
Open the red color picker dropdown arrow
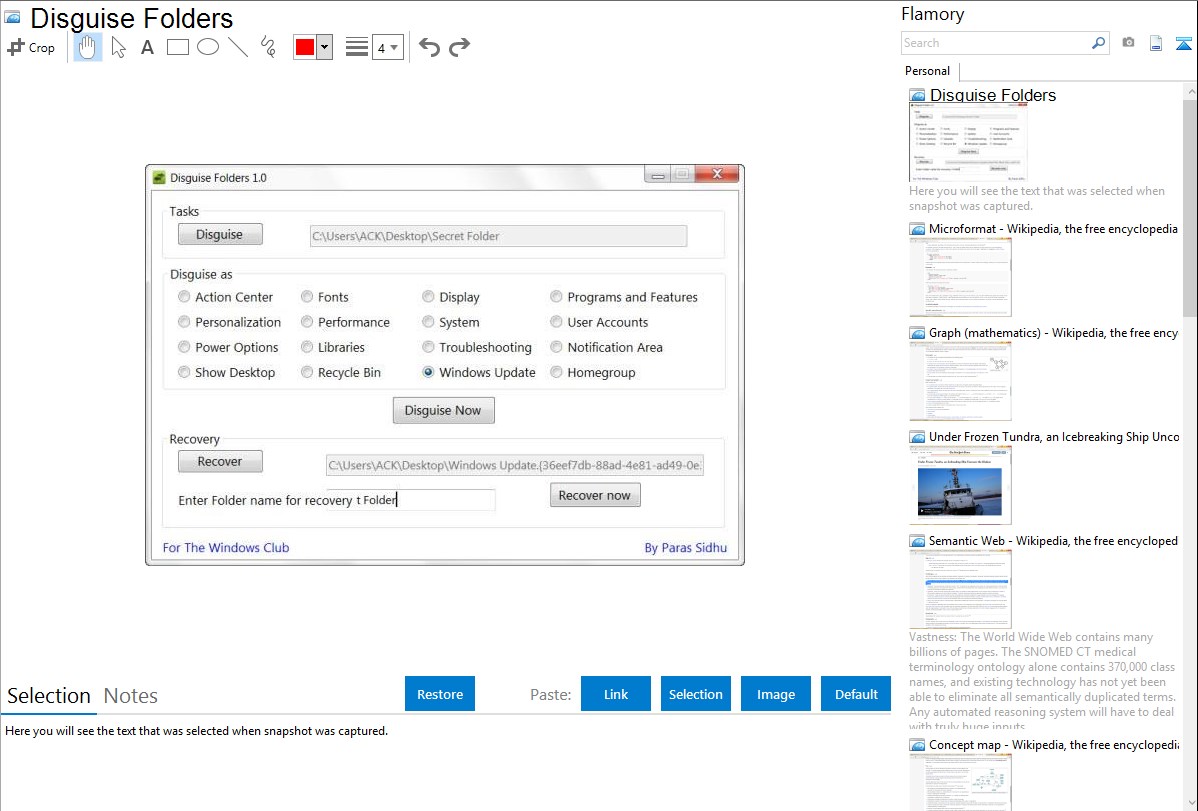pos(324,47)
